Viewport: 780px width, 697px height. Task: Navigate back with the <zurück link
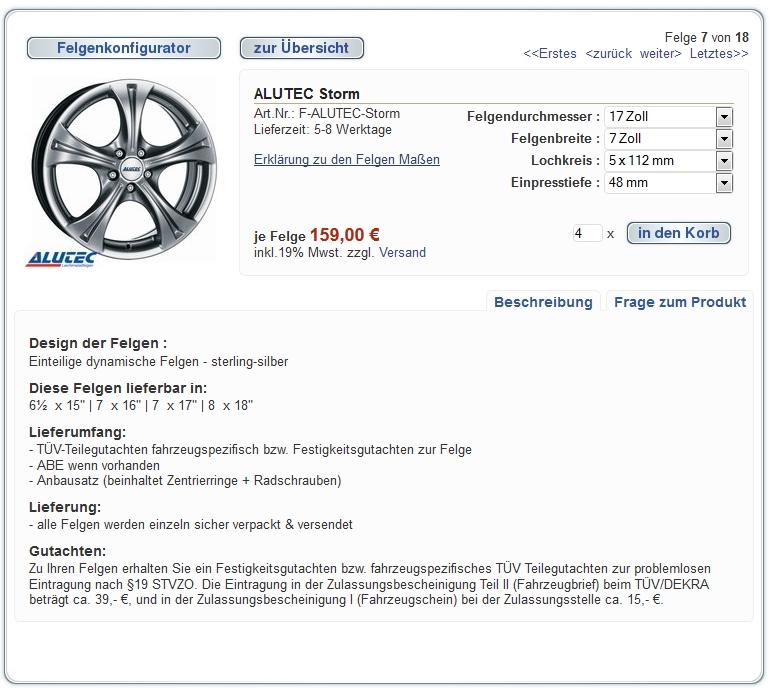click(609, 54)
